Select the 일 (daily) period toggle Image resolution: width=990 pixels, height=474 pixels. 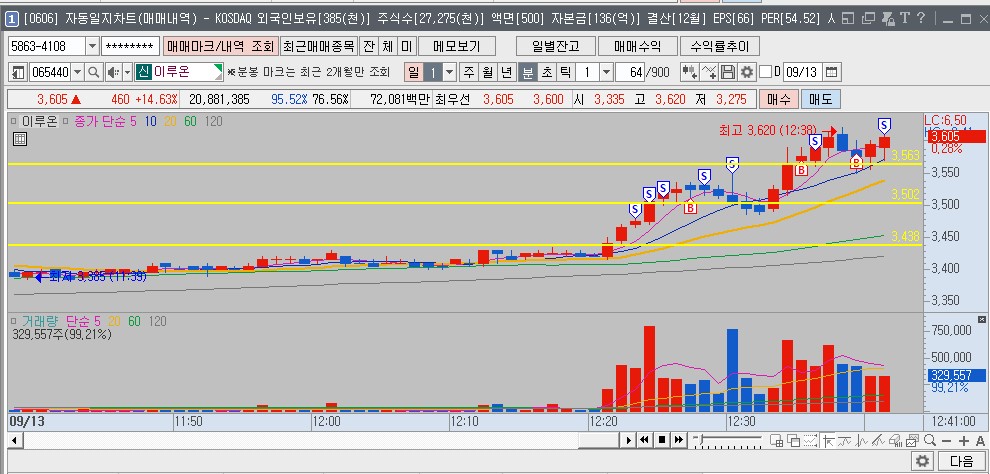(x=414, y=73)
